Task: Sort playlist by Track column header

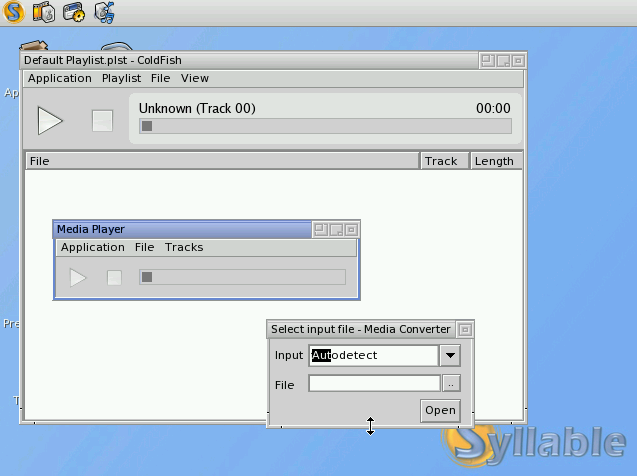Action: pos(444,161)
